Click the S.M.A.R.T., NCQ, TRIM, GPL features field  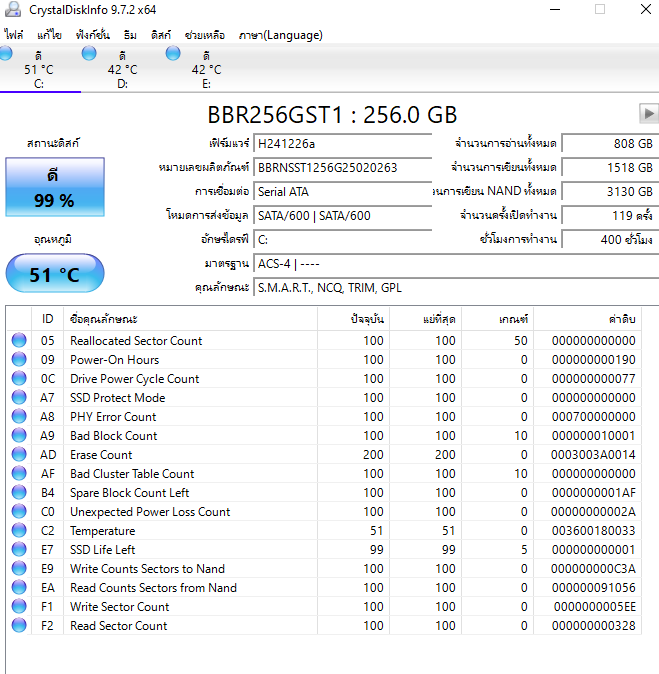(x=456, y=288)
